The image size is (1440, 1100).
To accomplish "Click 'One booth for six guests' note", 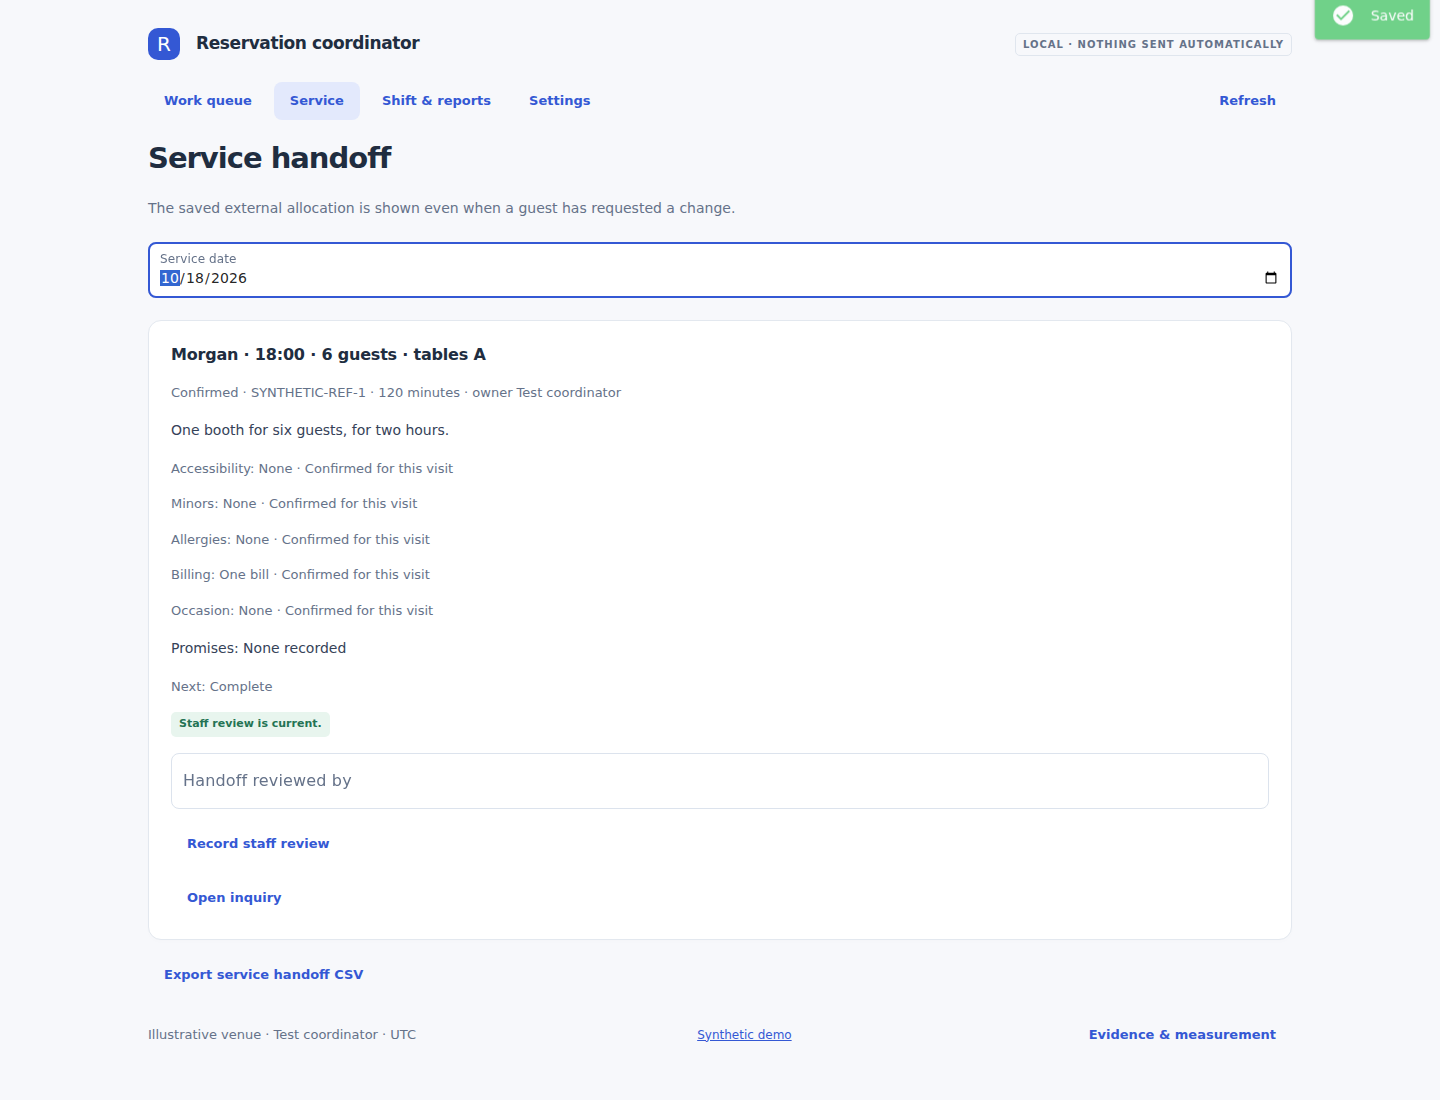I will click(x=310, y=431).
